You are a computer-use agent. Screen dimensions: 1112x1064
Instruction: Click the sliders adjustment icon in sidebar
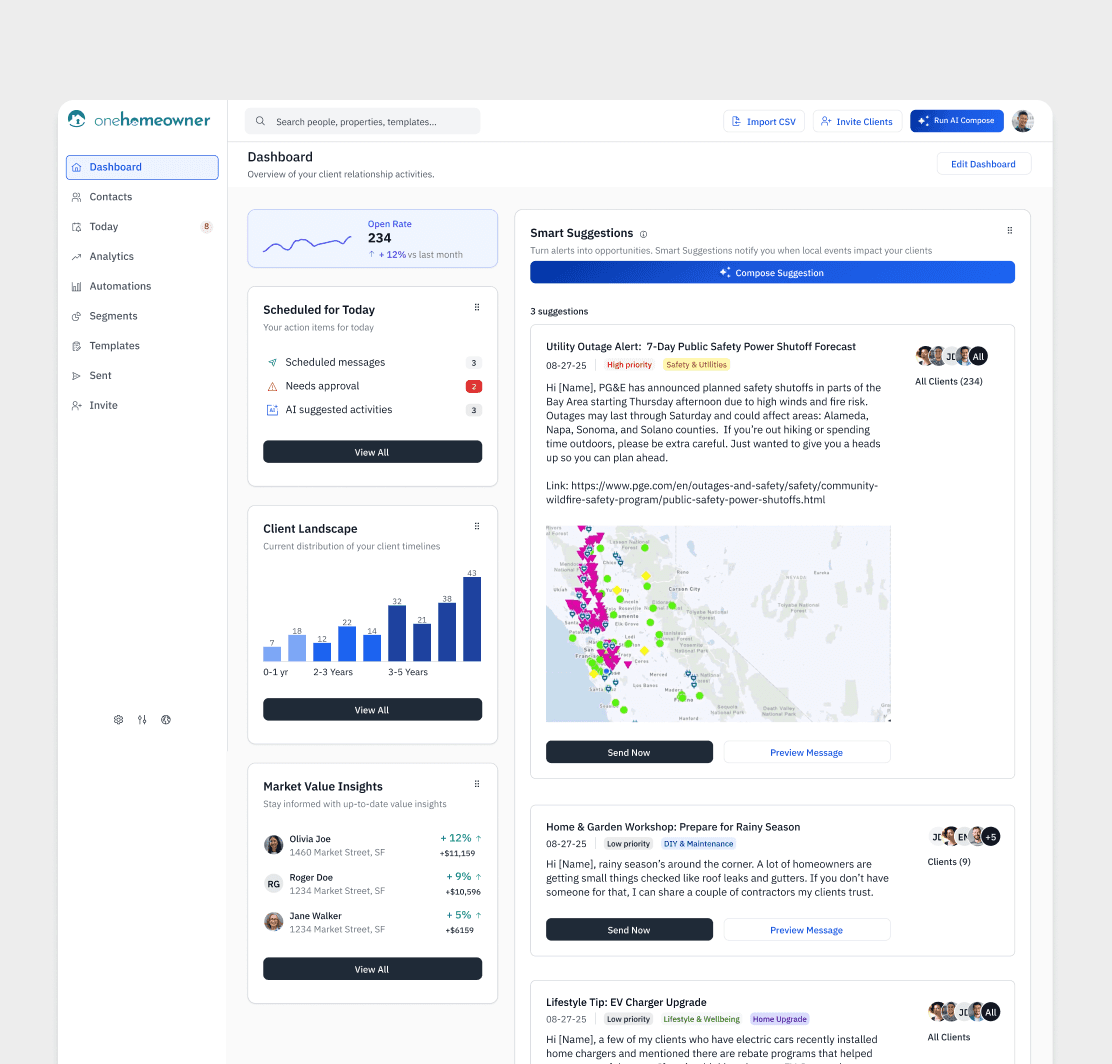click(x=142, y=719)
